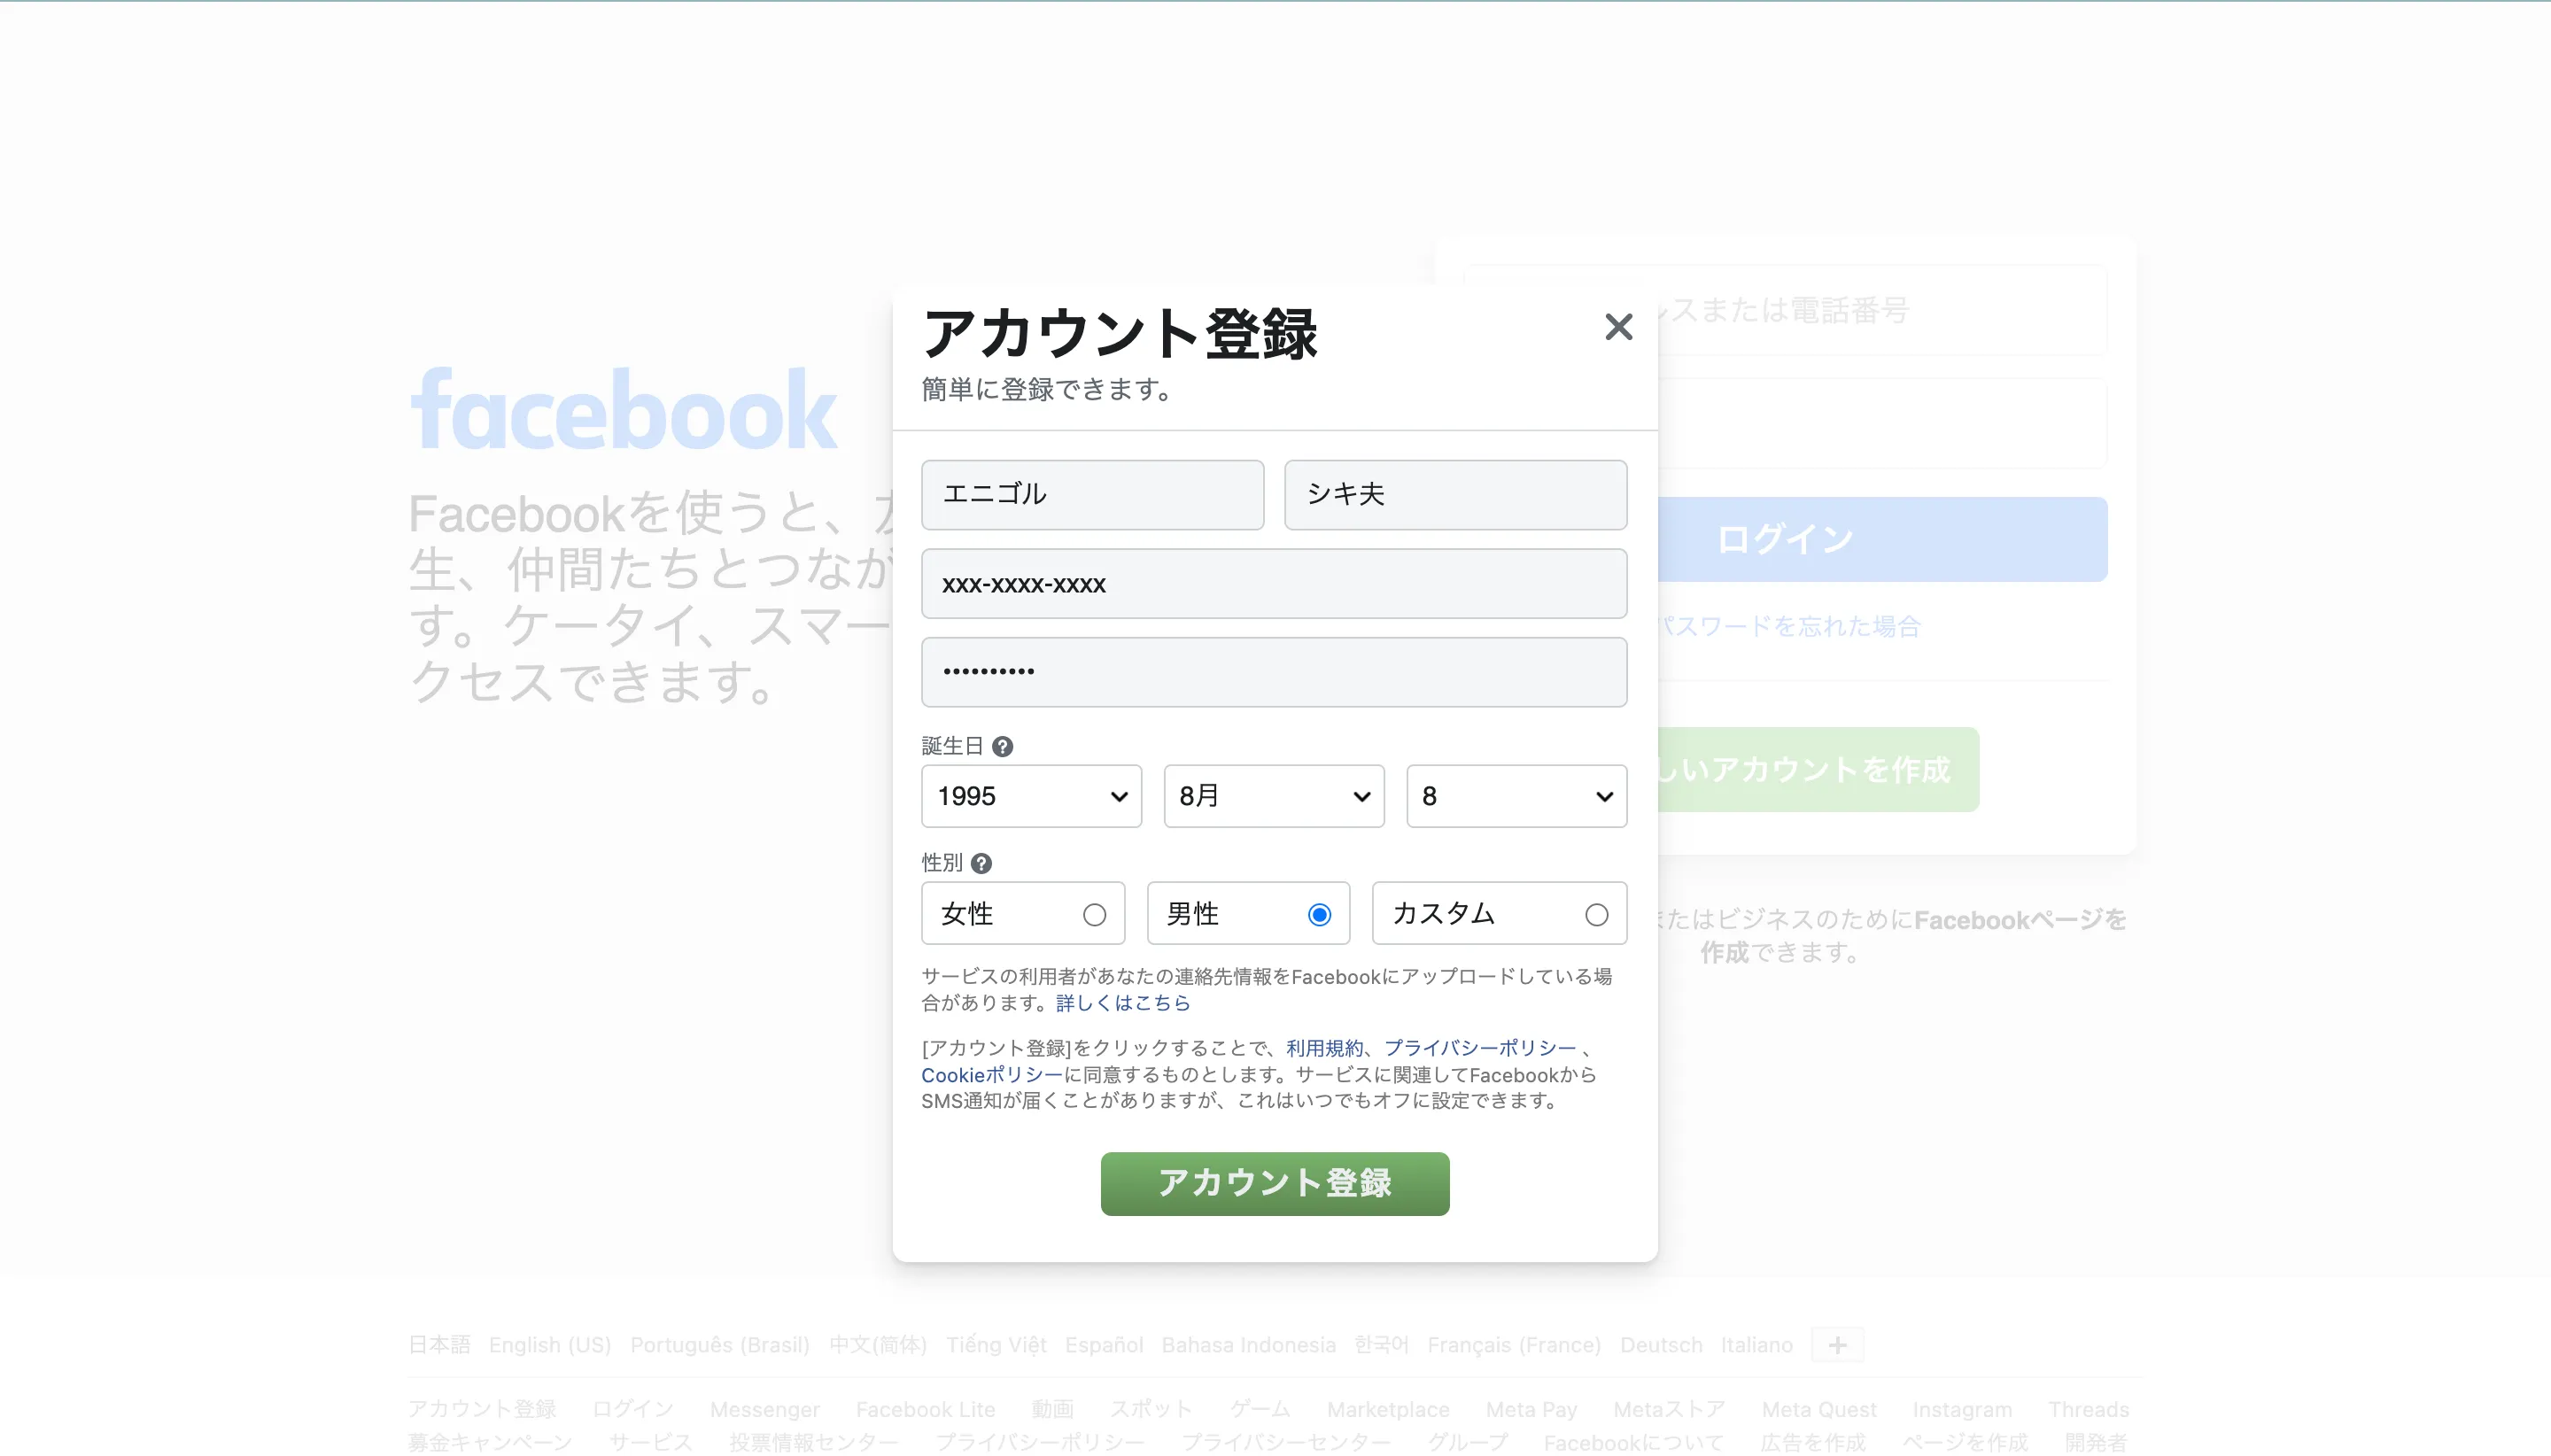The width and height of the screenshot is (2551, 1456).
Task: Open the footer Instagram link
Action: (x=1962, y=1409)
